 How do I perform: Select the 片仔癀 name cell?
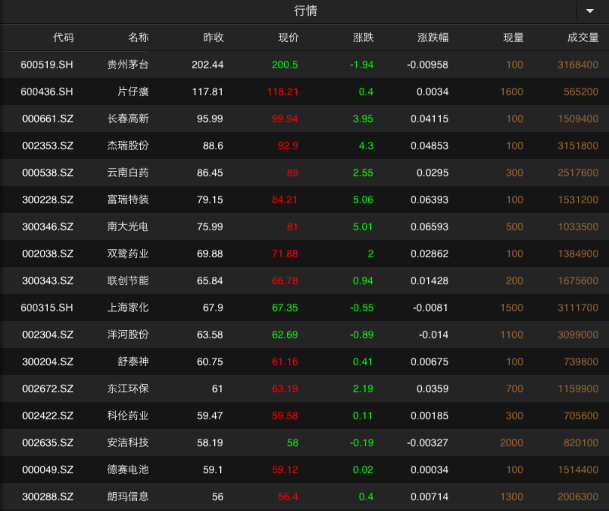click(x=133, y=92)
